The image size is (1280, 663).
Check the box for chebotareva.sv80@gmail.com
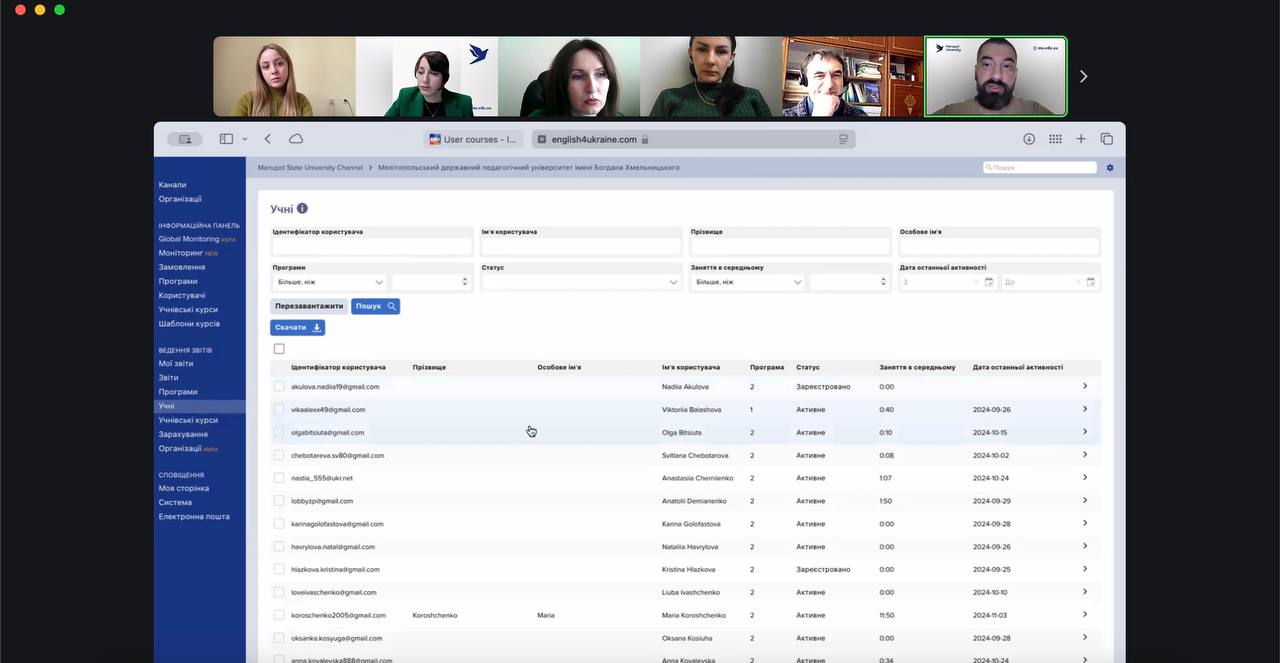click(279, 455)
